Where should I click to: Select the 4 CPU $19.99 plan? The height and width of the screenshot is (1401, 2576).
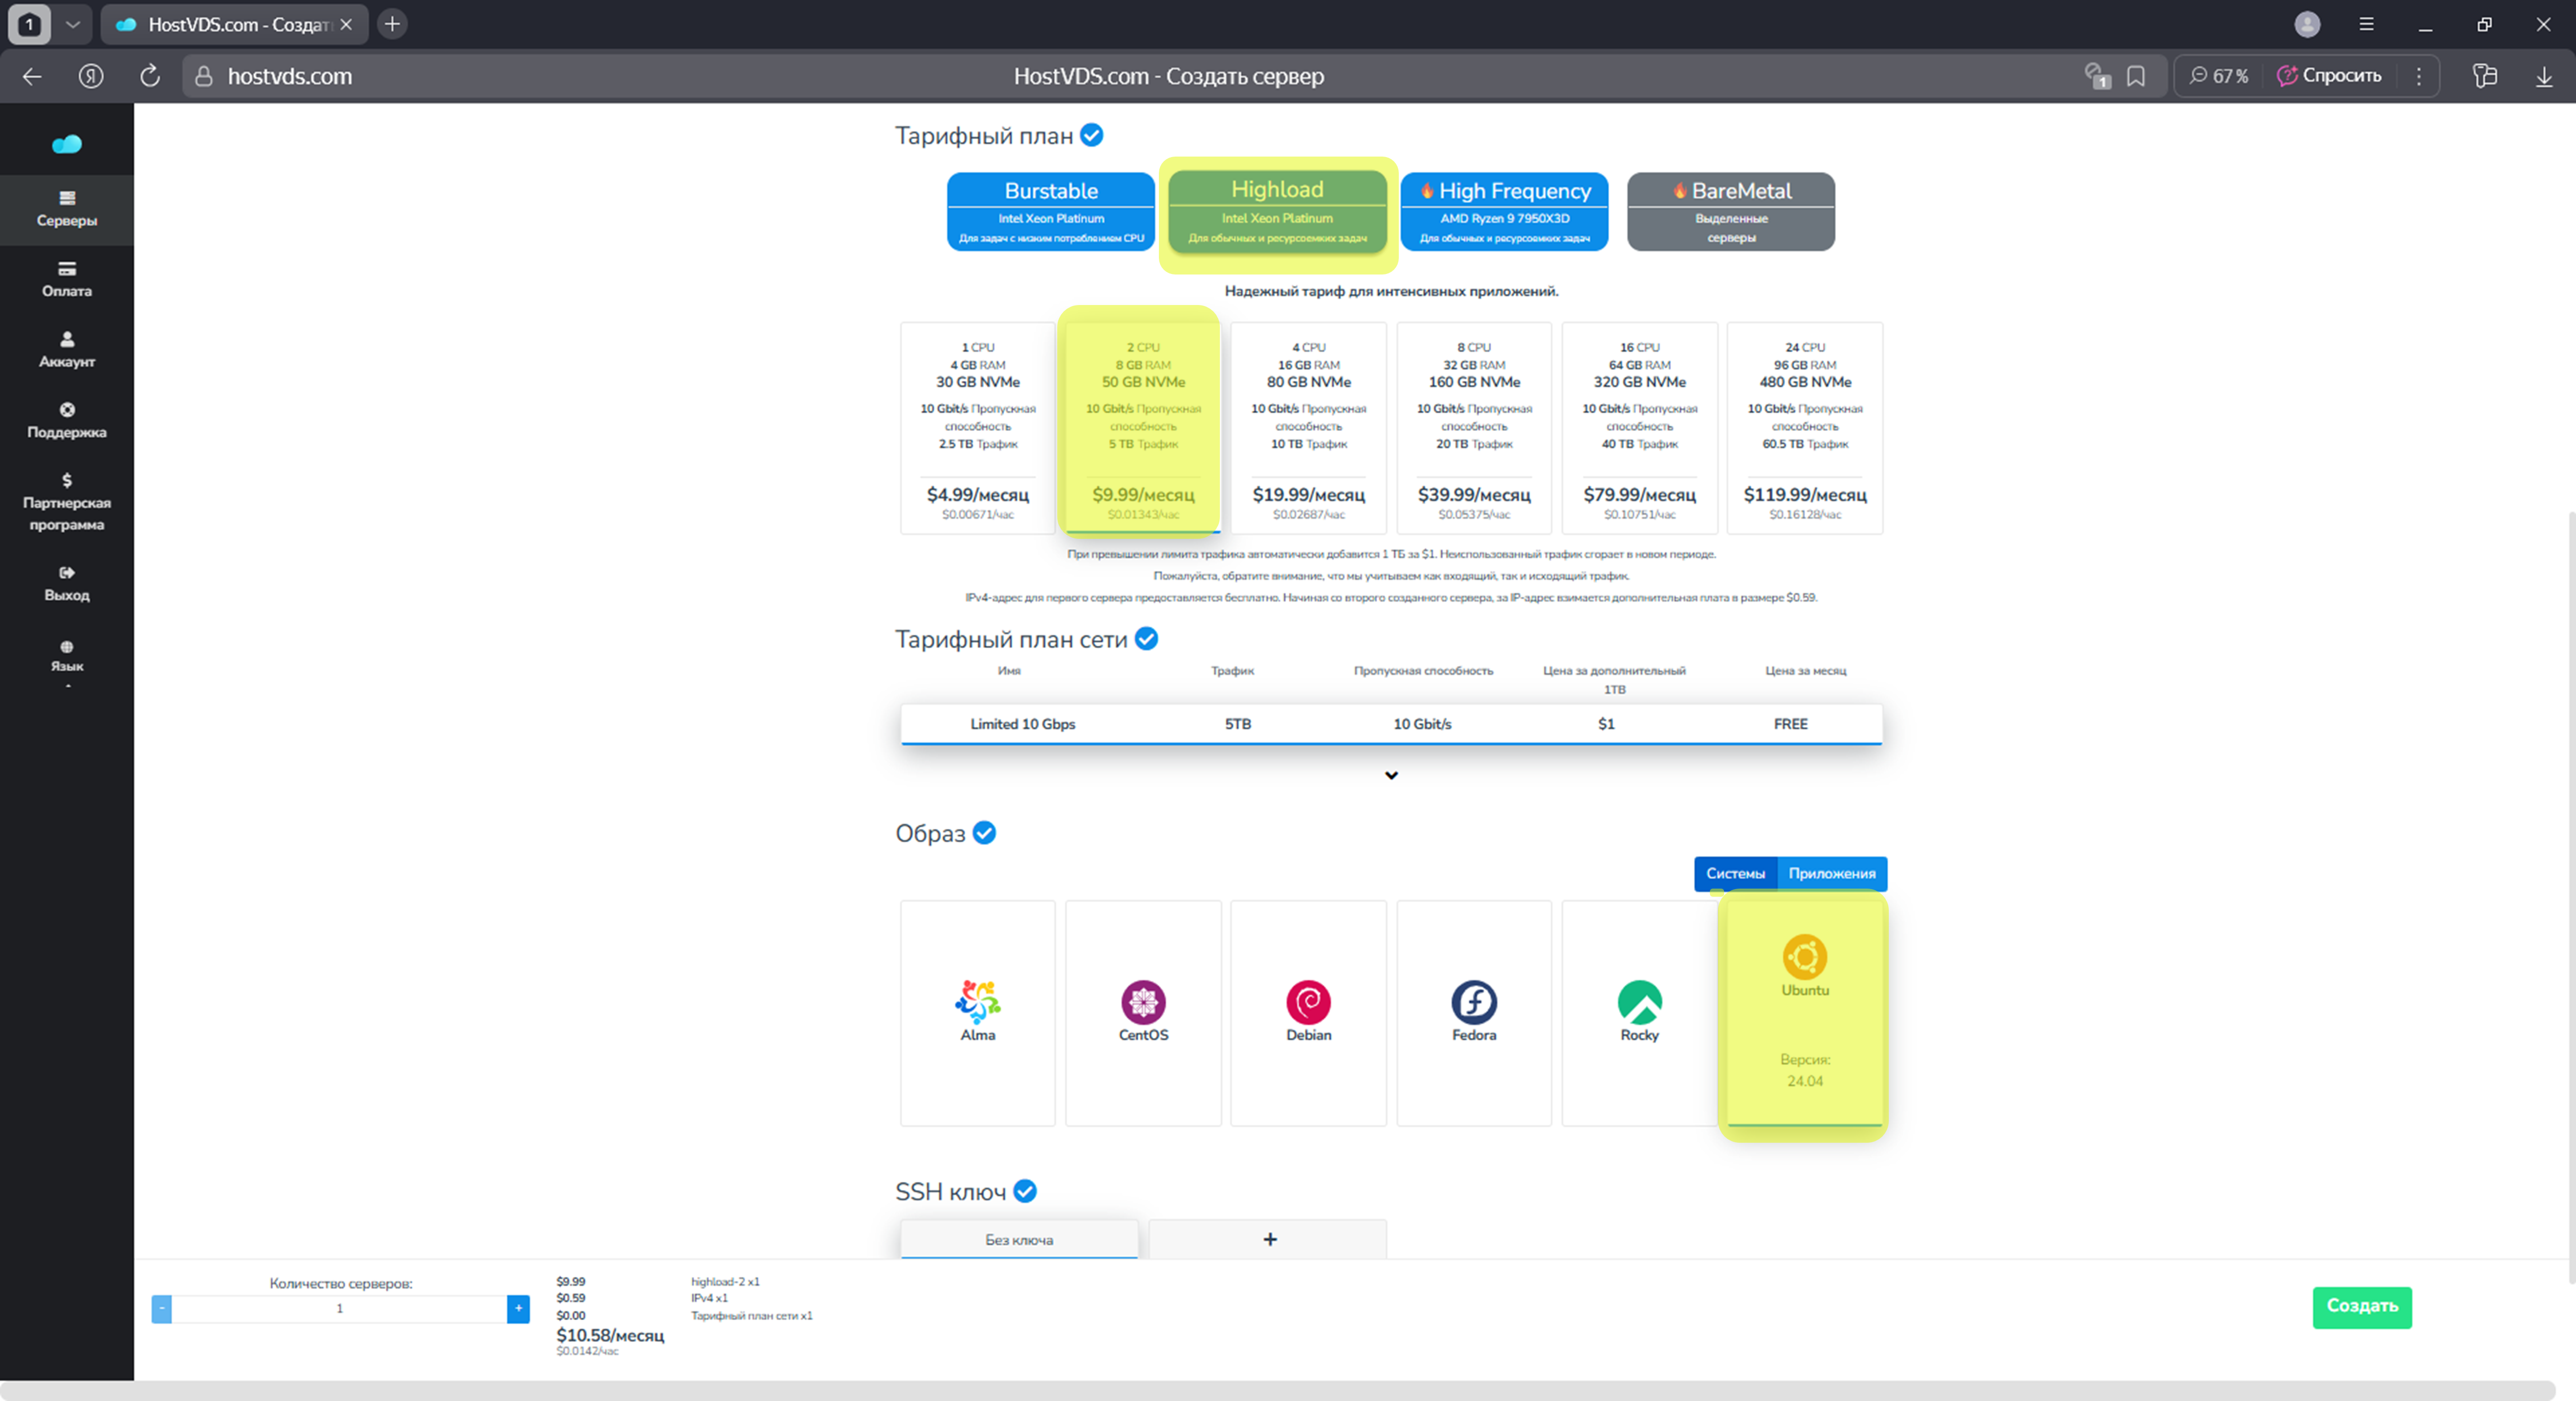point(1308,428)
